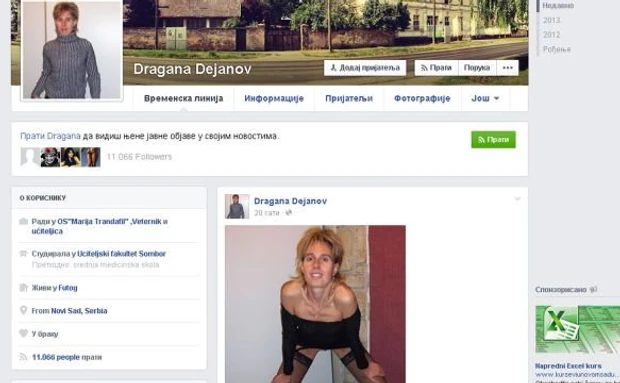Click the Excel ad thumbnail image
This screenshot has height=383, width=620.
[577, 329]
